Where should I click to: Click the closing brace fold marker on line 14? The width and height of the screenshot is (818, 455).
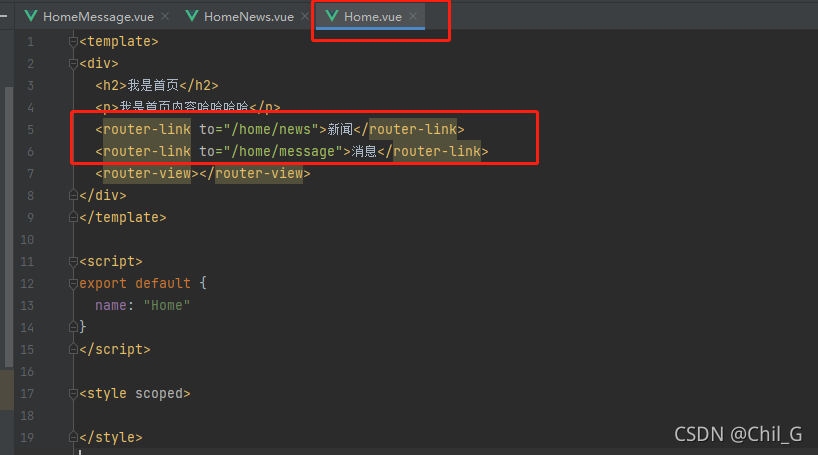click(73, 327)
